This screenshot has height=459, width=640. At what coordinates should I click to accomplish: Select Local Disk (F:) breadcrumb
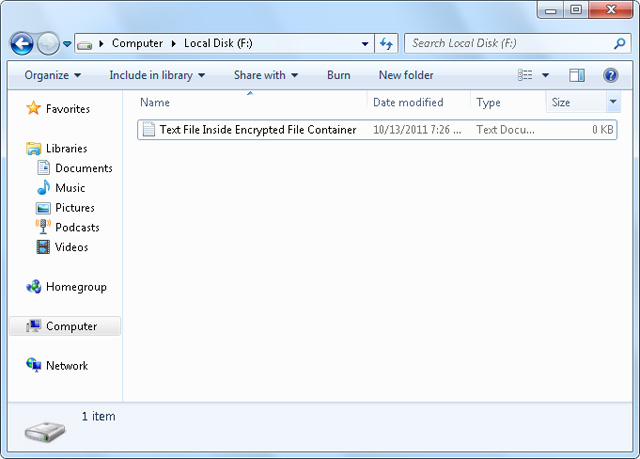point(218,43)
